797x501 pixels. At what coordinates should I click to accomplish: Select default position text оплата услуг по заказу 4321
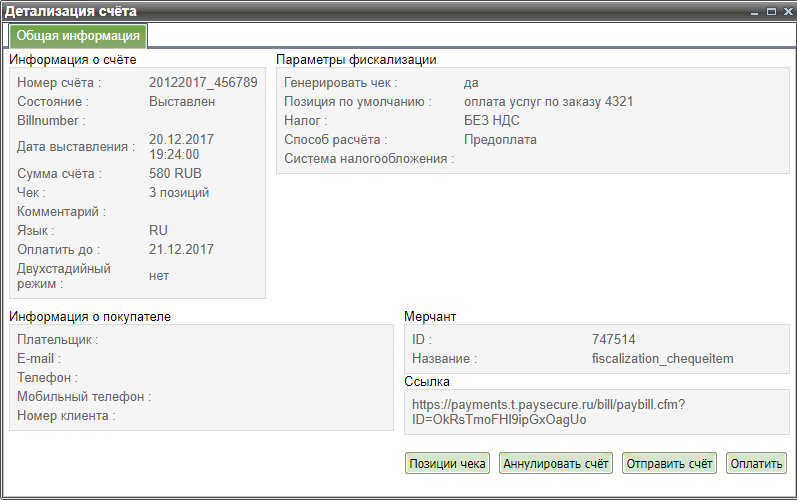coord(548,102)
